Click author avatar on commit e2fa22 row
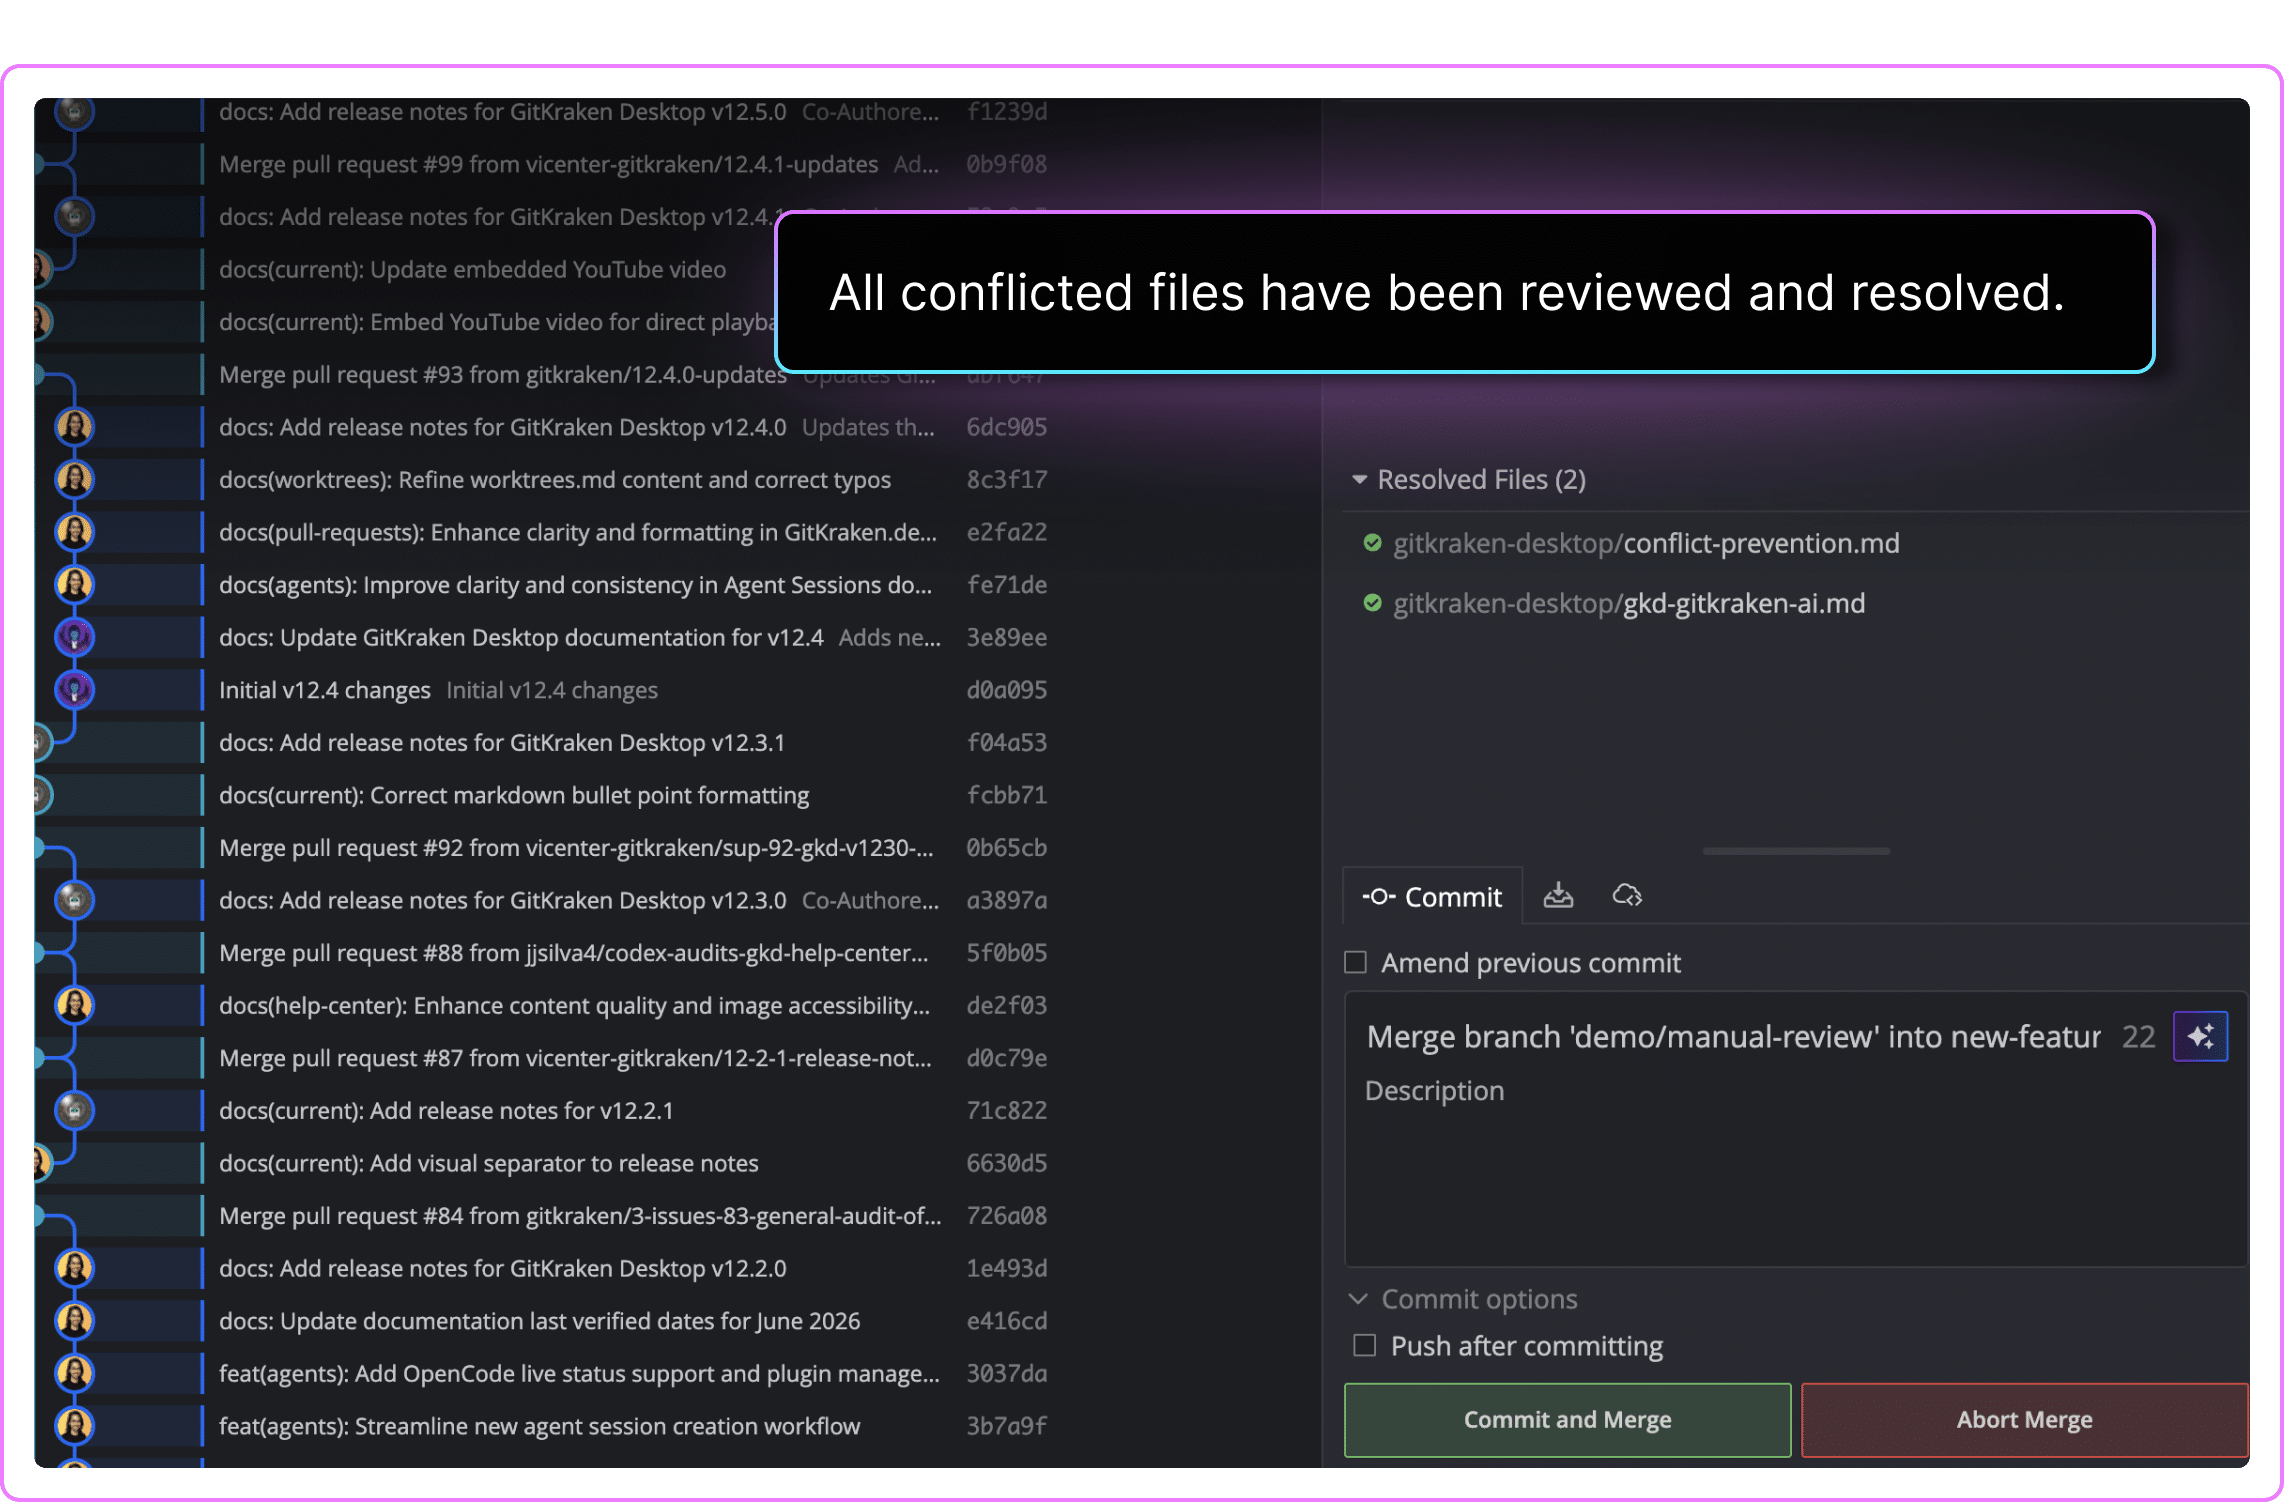 point(74,532)
